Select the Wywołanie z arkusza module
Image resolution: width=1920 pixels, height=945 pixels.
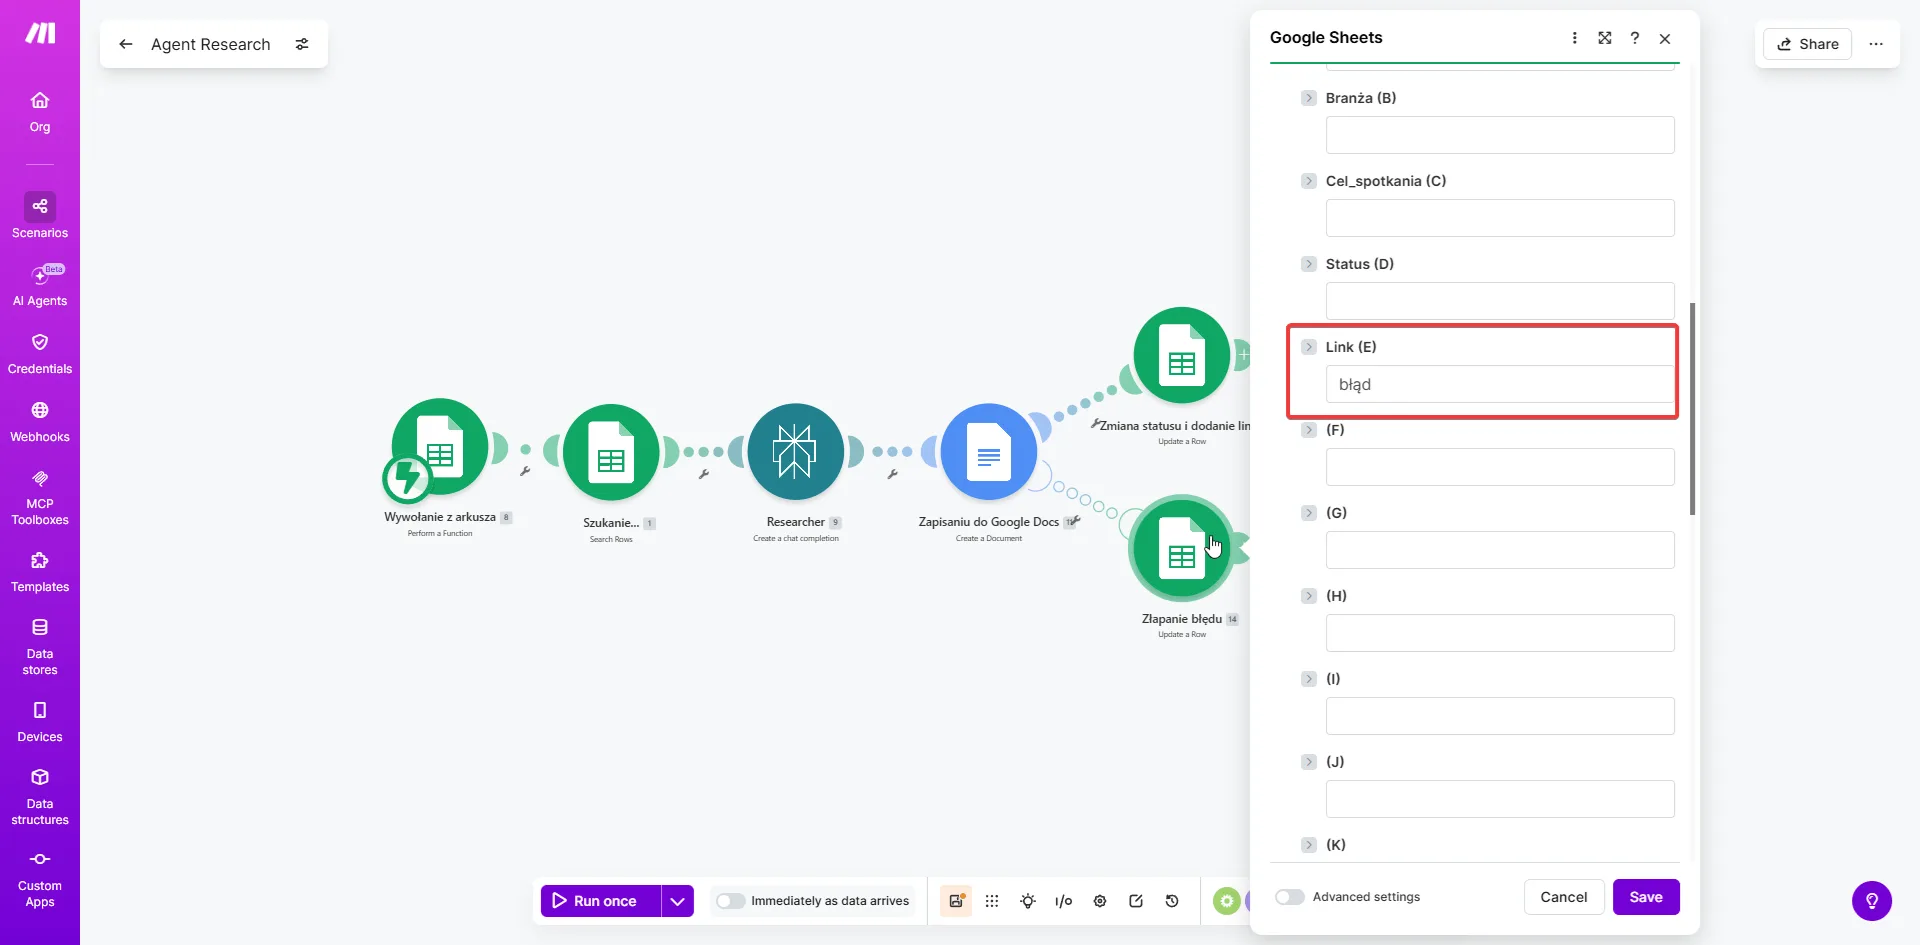(x=440, y=447)
